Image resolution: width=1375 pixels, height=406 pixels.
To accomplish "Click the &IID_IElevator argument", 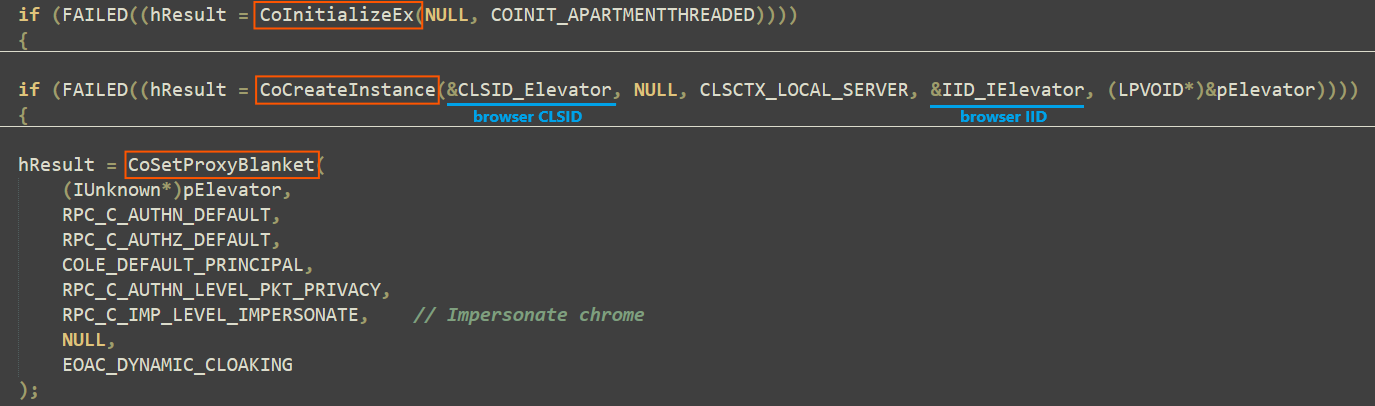I will [1007, 89].
